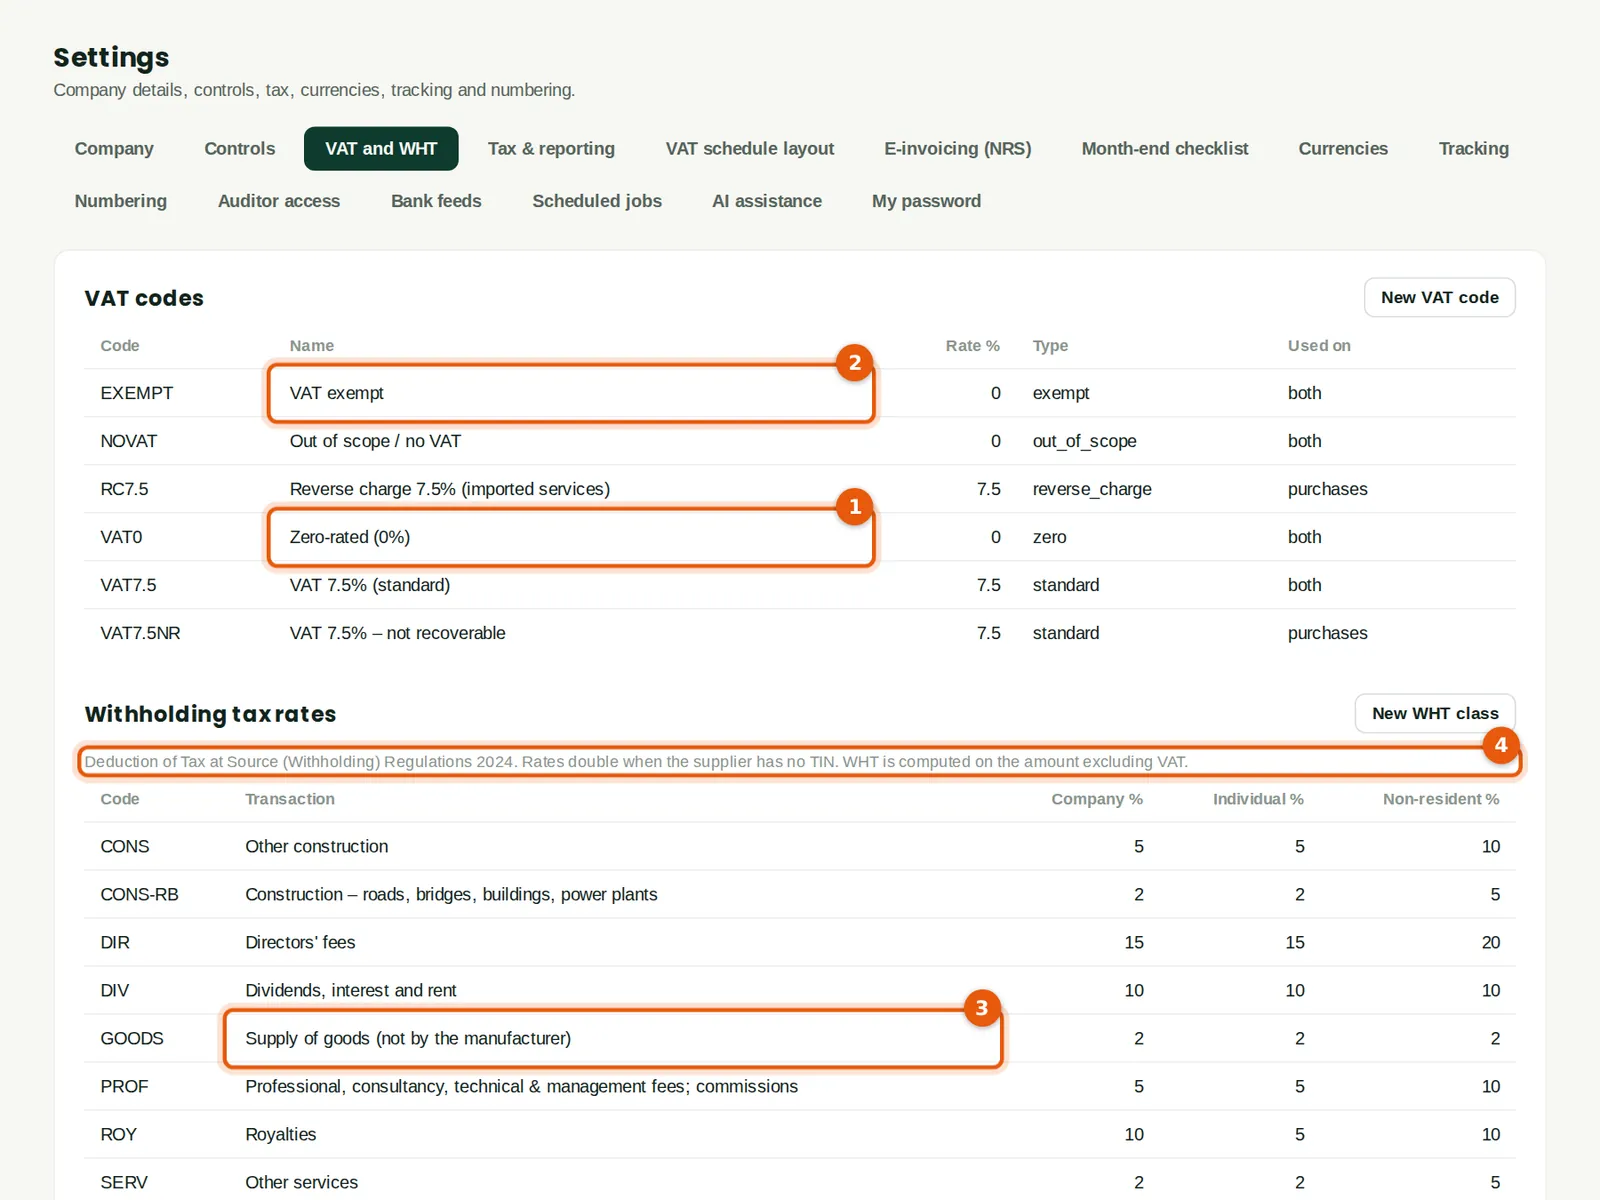Screen dimensions: 1600x1200
Task: Click the New VAT code button
Action: pyautogui.click(x=1439, y=297)
